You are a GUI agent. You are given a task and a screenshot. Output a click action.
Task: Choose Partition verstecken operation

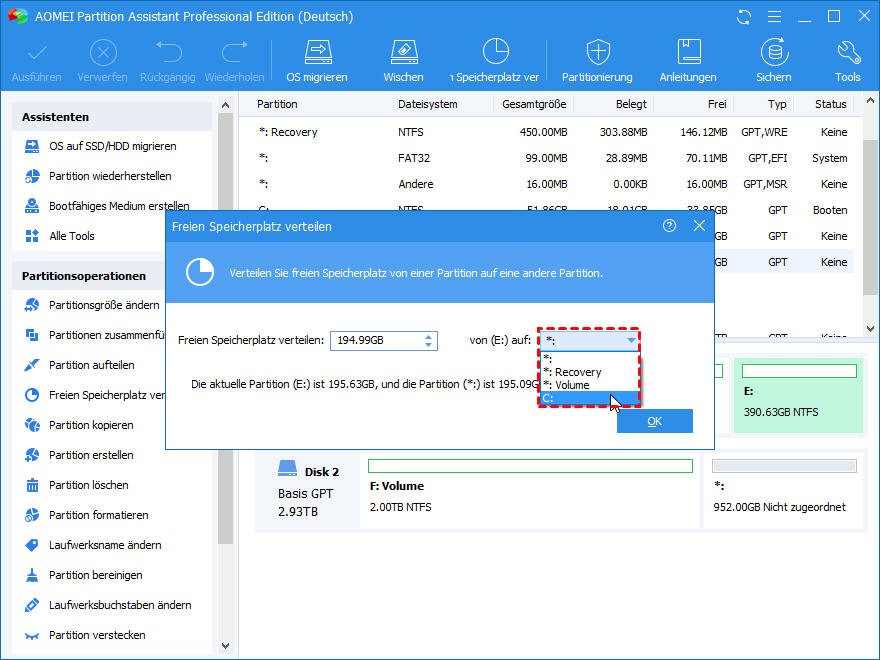tap(85, 635)
